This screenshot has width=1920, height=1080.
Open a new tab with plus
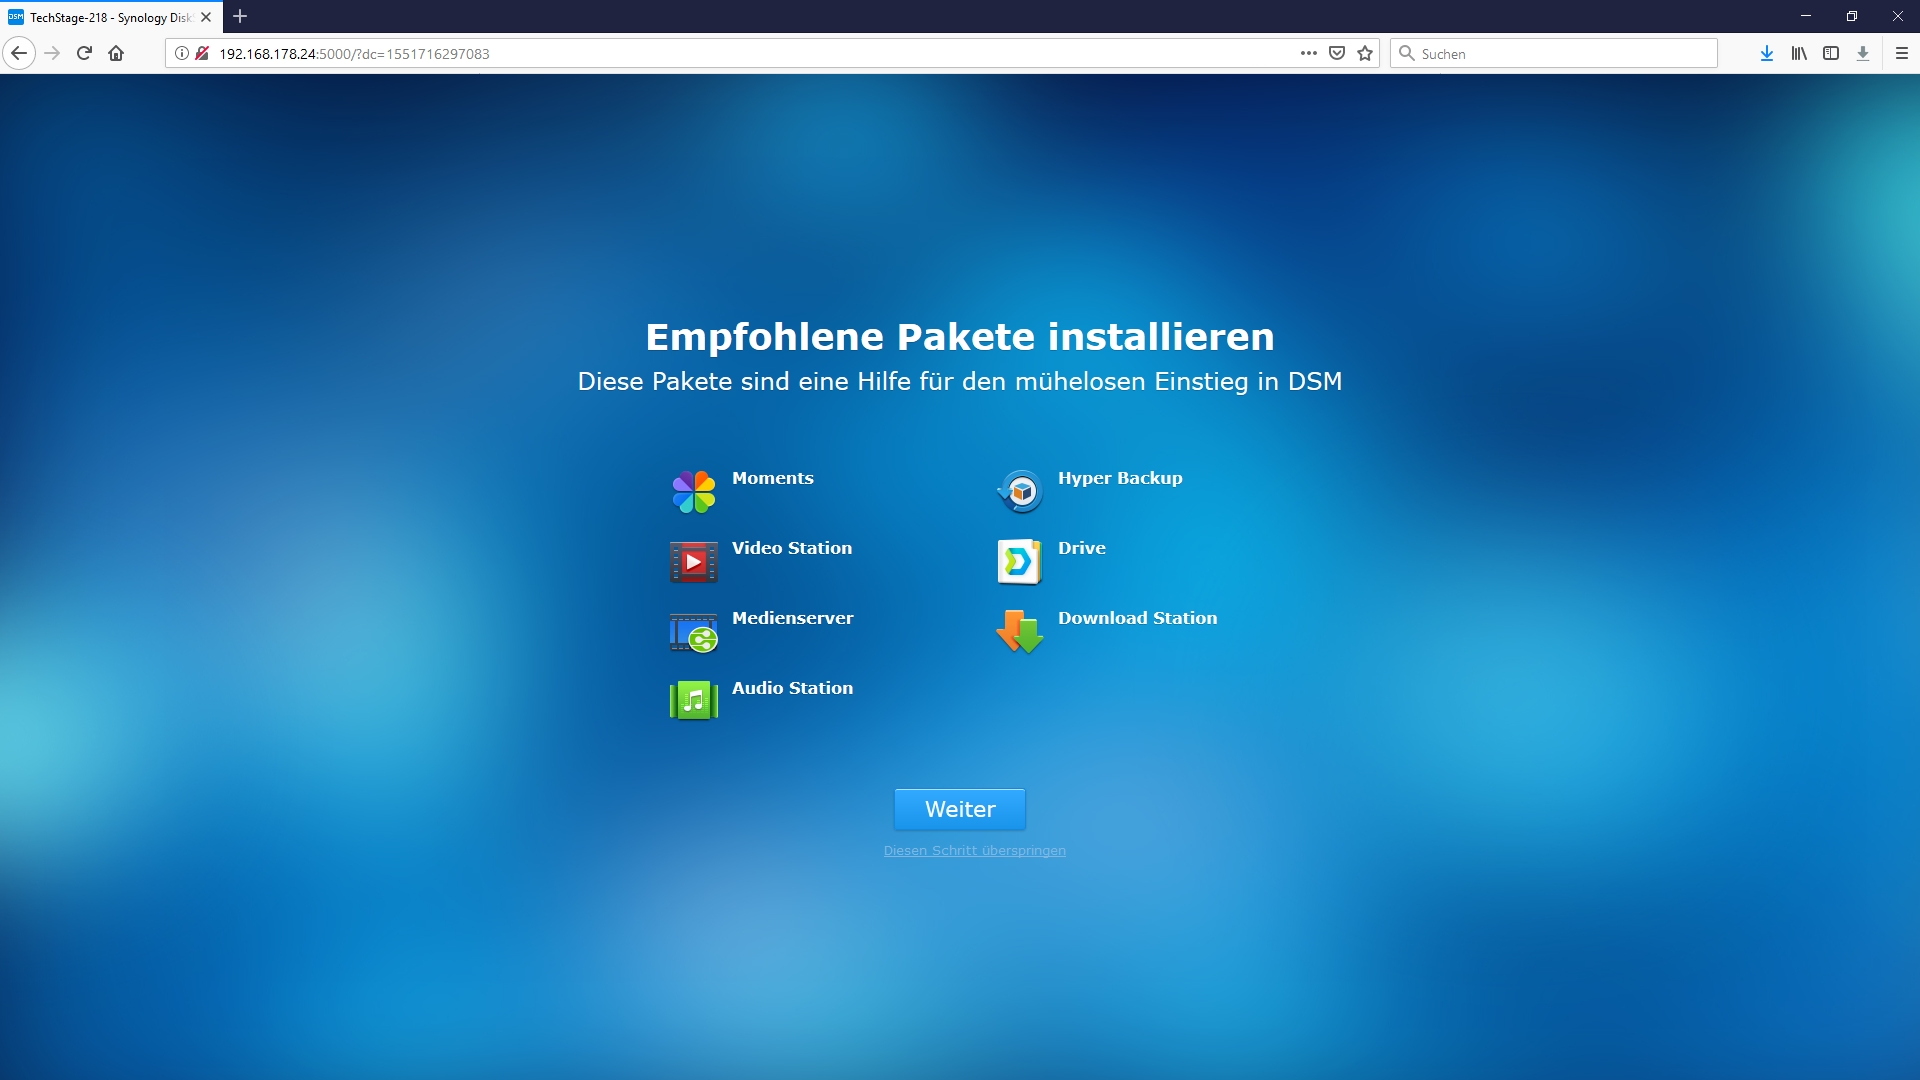[x=240, y=17]
